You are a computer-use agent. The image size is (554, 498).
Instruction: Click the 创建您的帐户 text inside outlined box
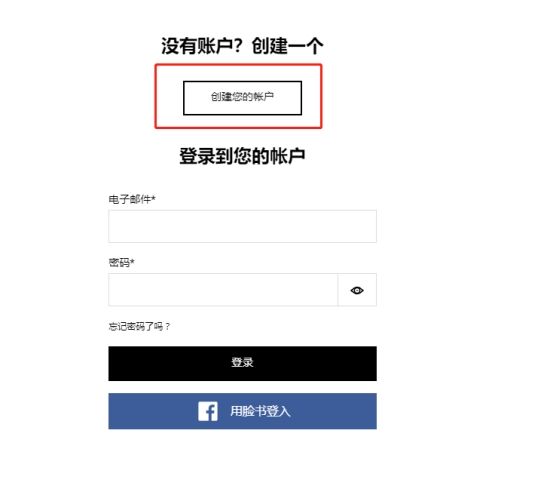pyautogui.click(x=242, y=97)
